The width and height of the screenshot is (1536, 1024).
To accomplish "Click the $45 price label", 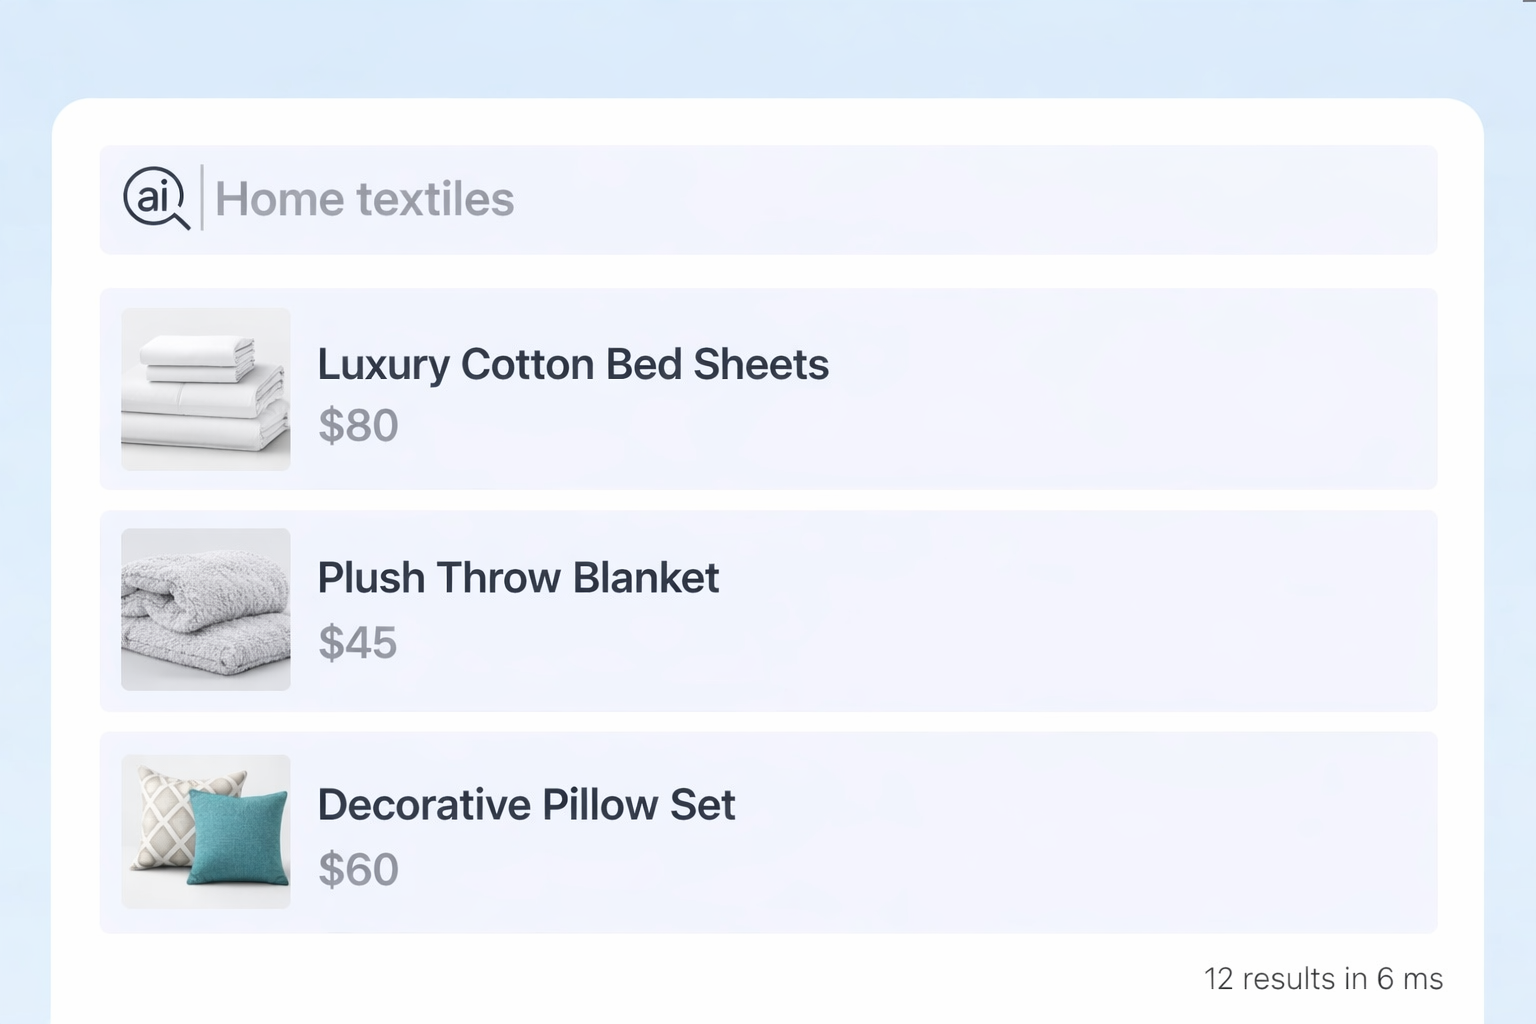I will point(357,643).
